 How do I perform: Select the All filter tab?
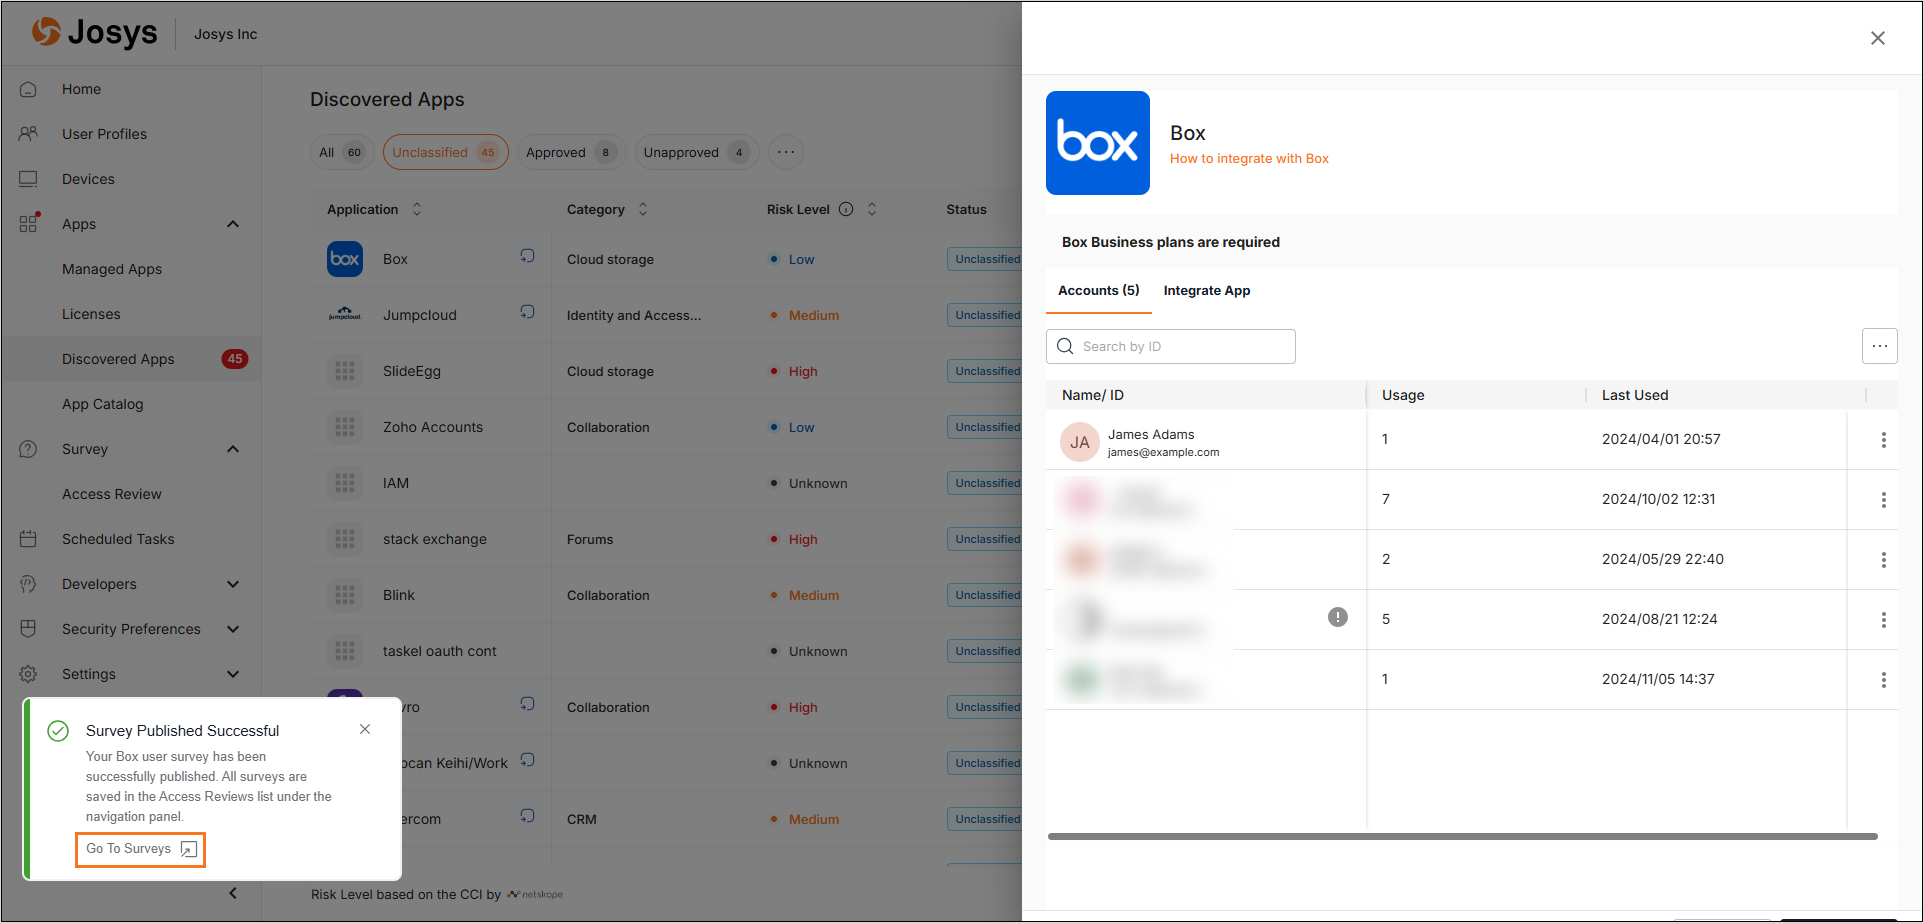(341, 152)
